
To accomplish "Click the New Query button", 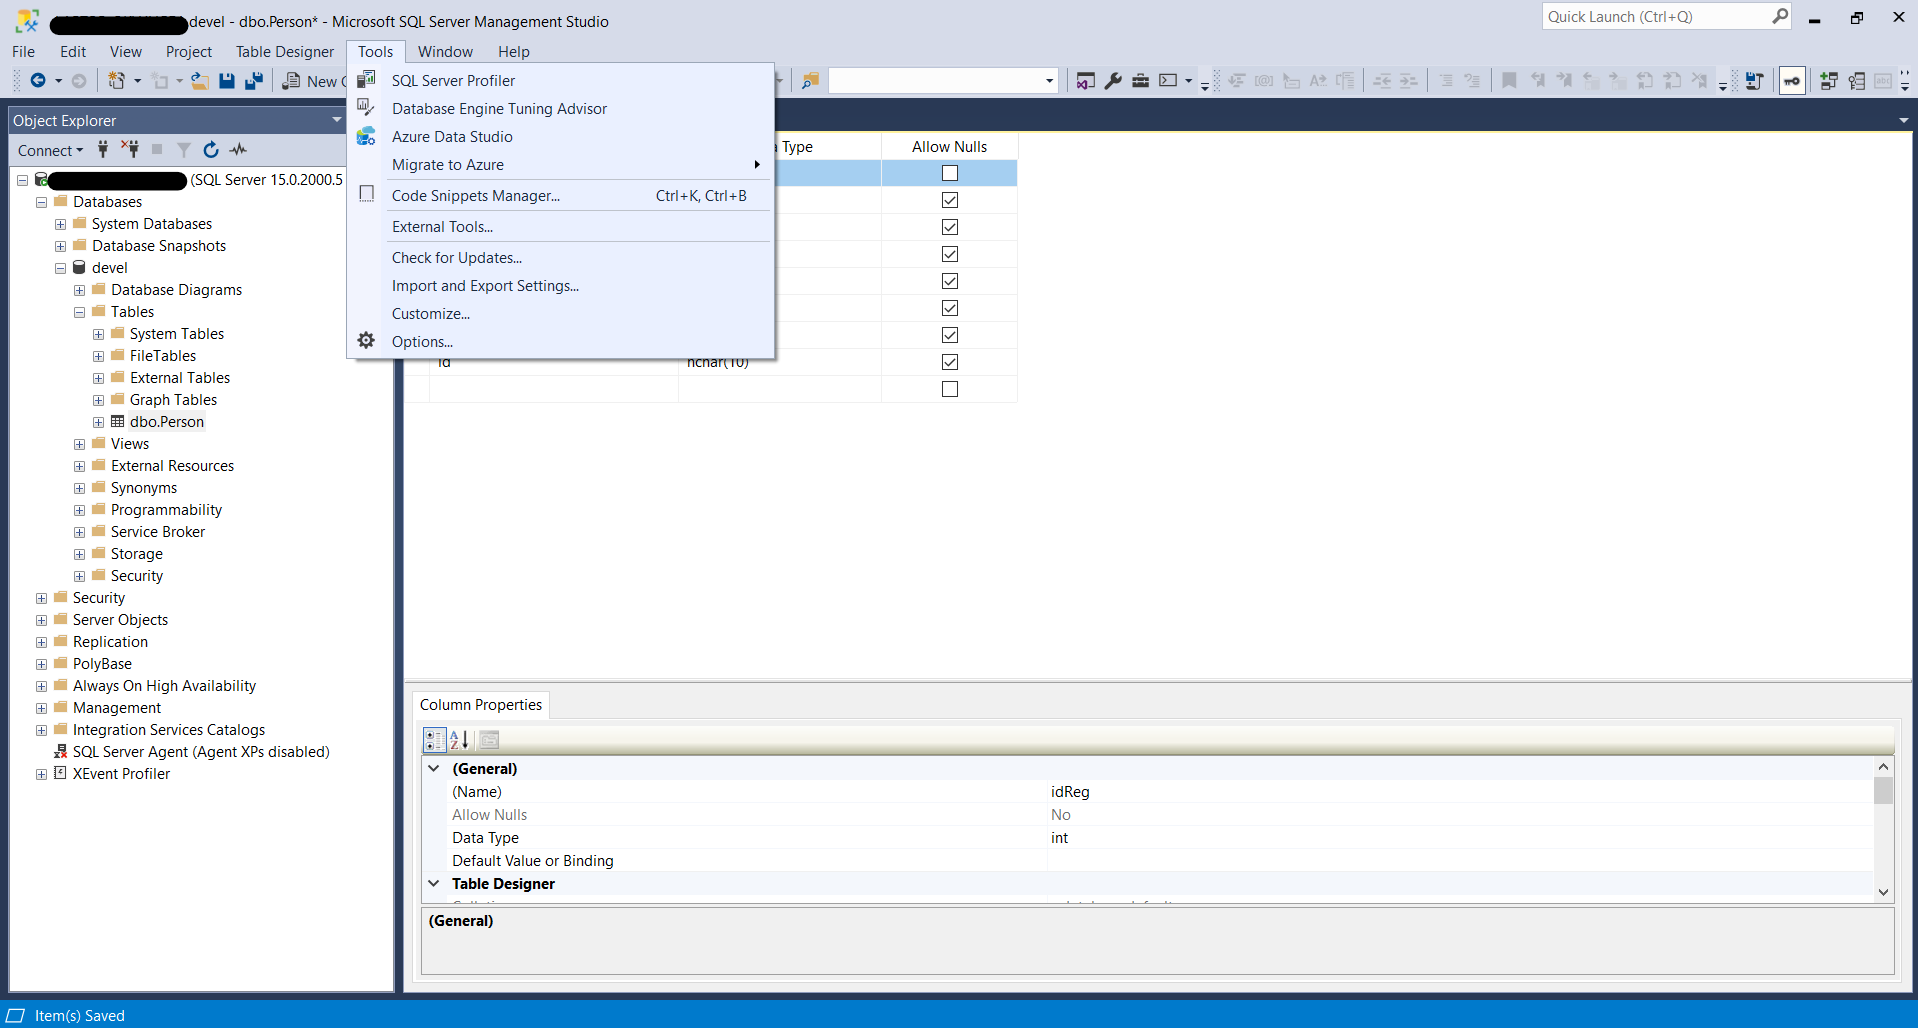I will click(x=314, y=81).
